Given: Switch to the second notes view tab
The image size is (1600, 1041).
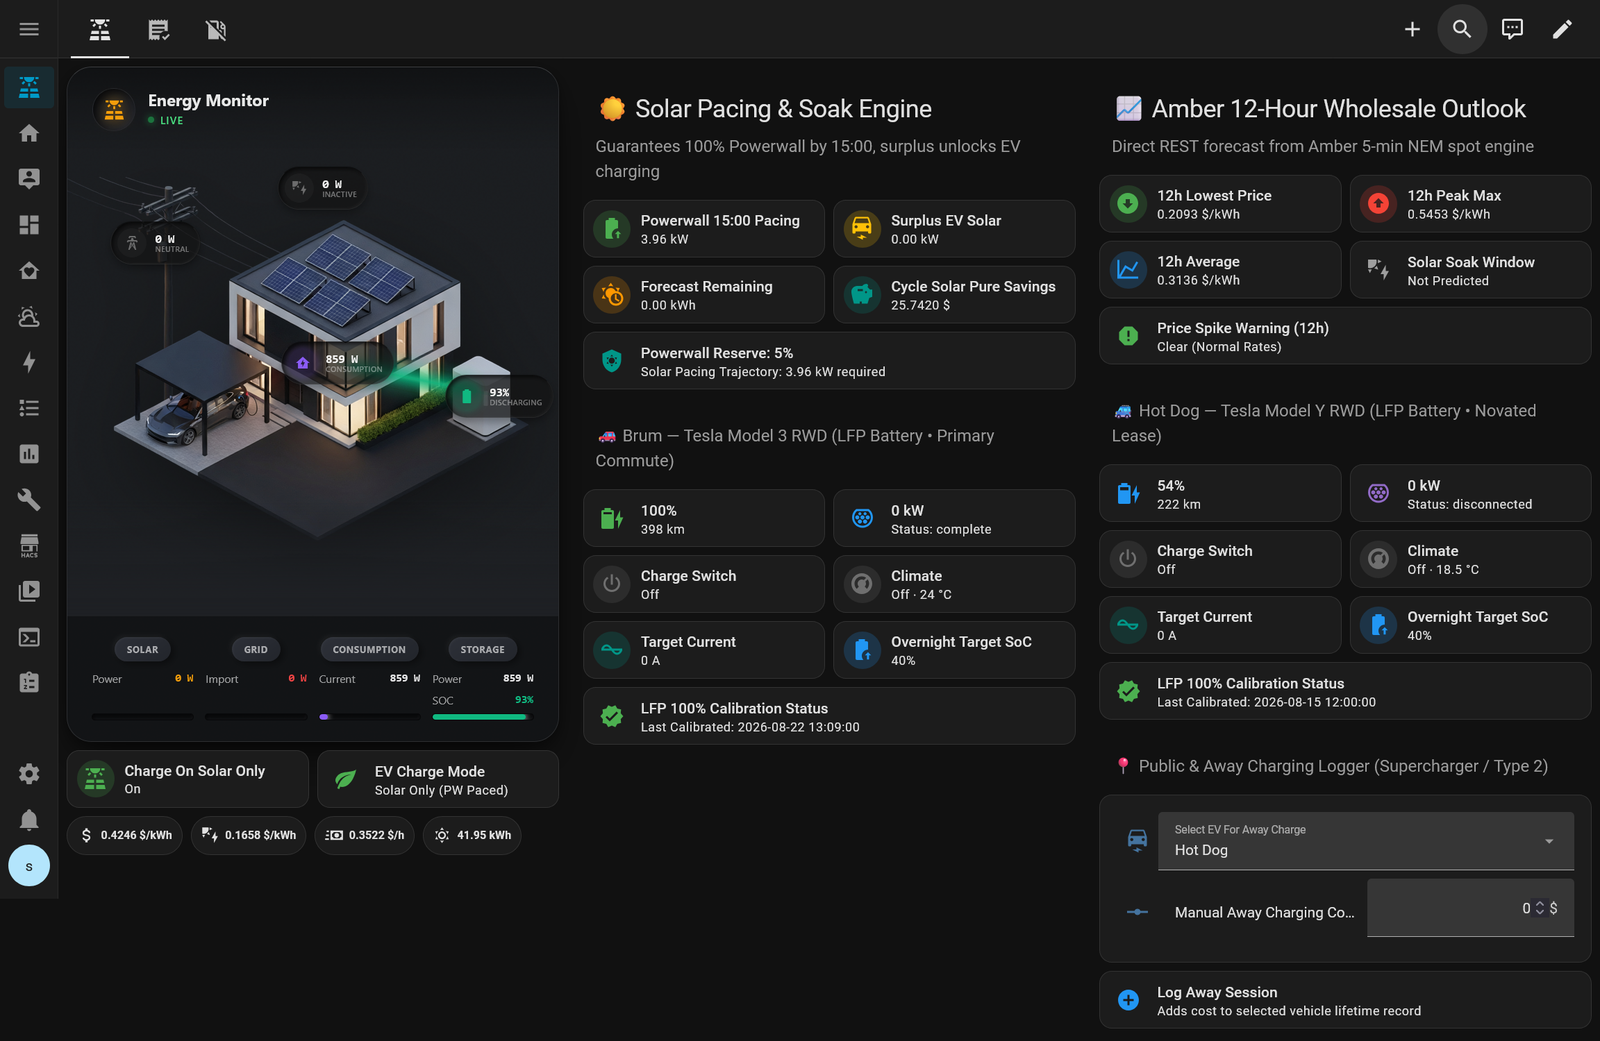Looking at the screenshot, I should [x=158, y=30].
